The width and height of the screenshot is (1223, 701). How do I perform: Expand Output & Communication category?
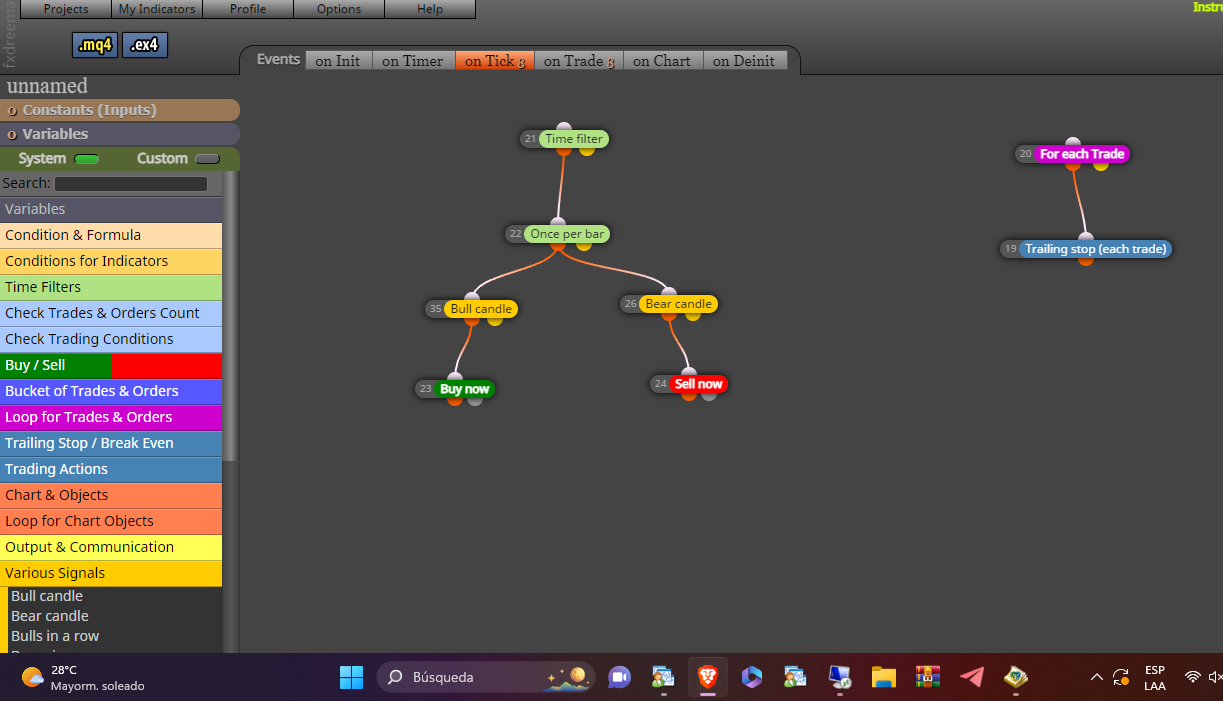tap(111, 547)
